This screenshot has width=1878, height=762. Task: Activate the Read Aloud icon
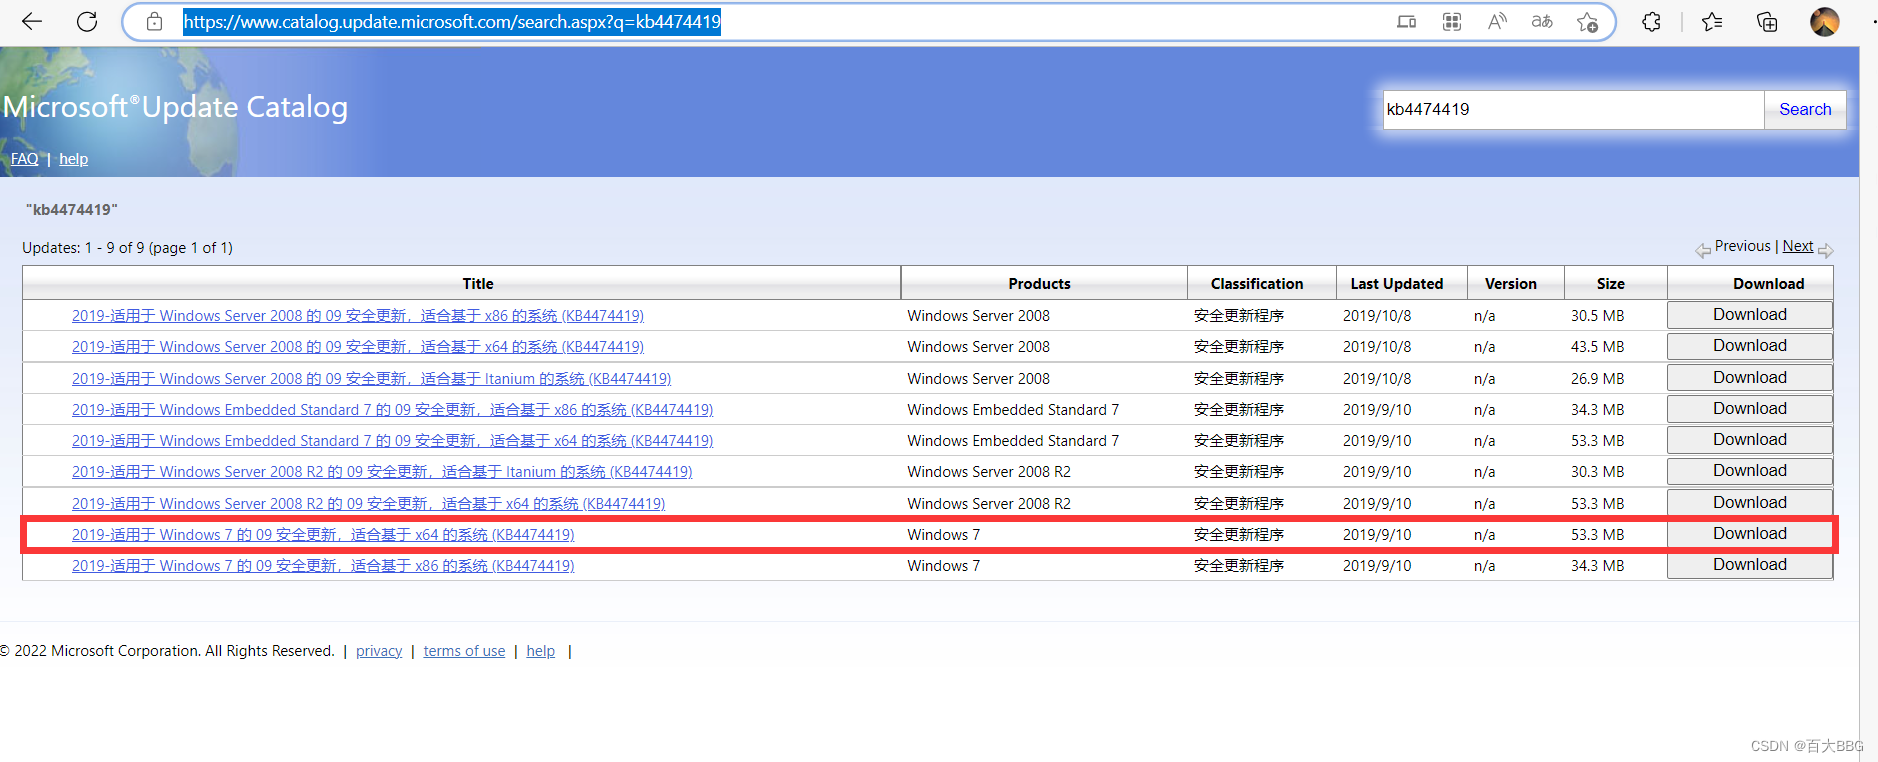click(1497, 21)
